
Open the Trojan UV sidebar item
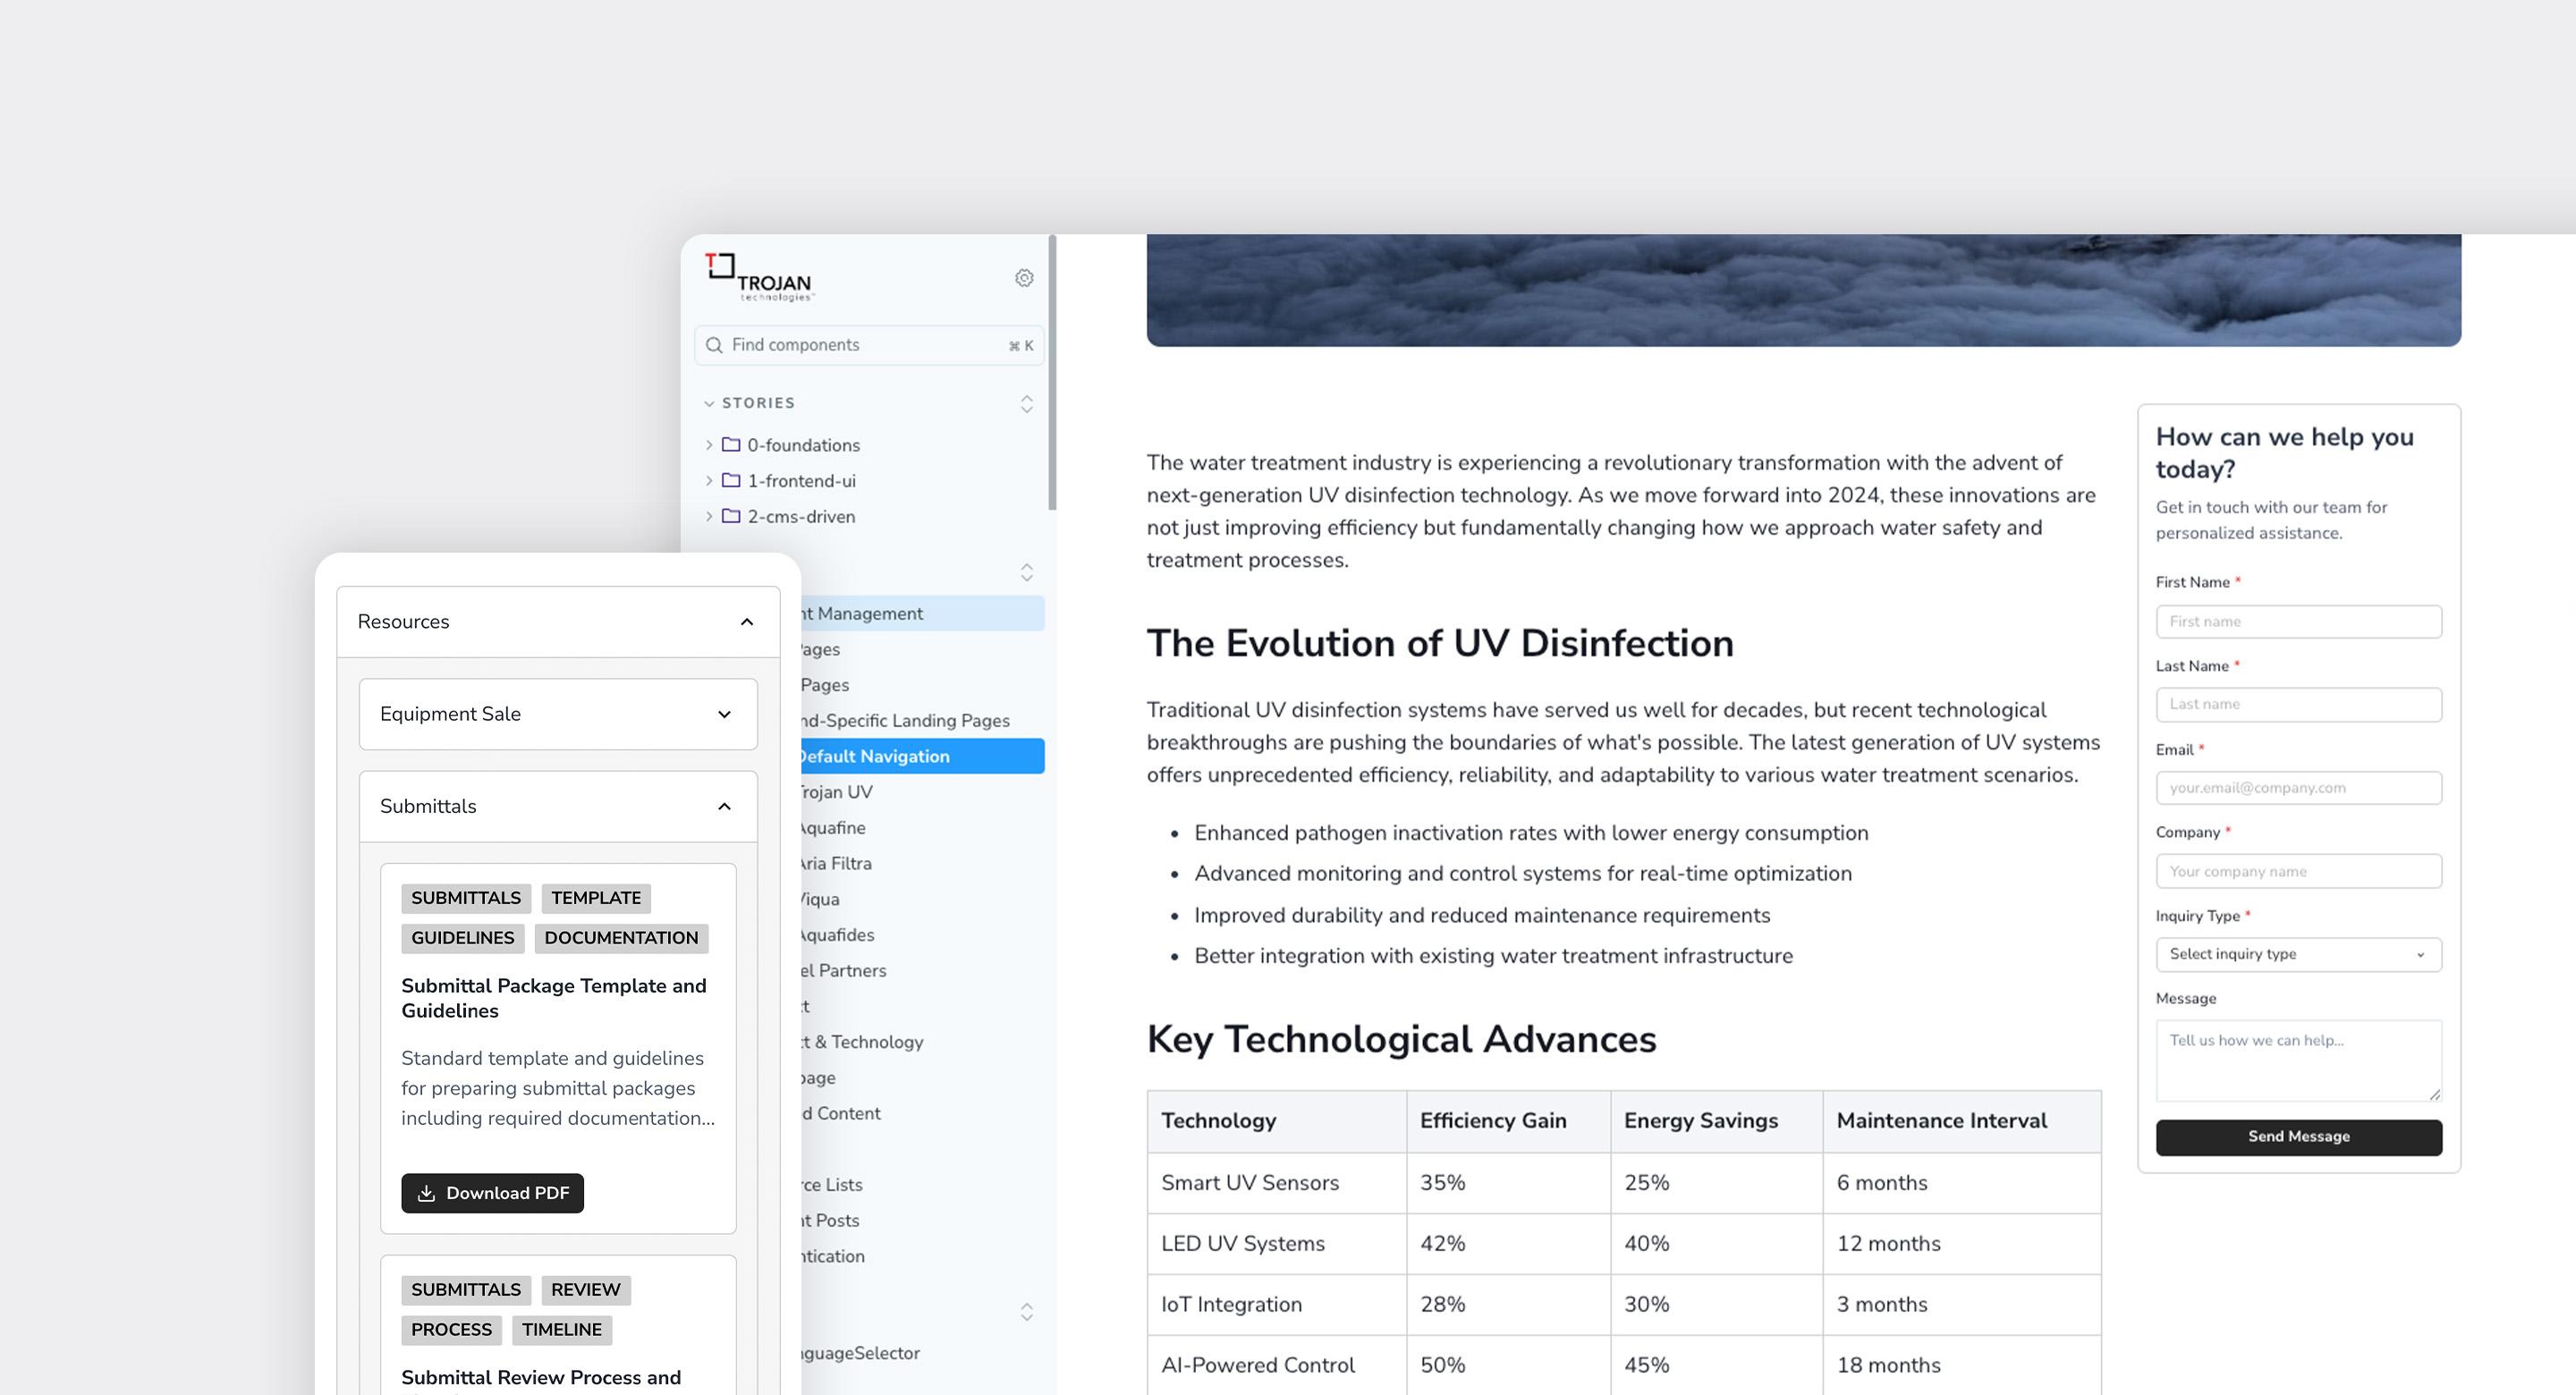tap(837, 792)
